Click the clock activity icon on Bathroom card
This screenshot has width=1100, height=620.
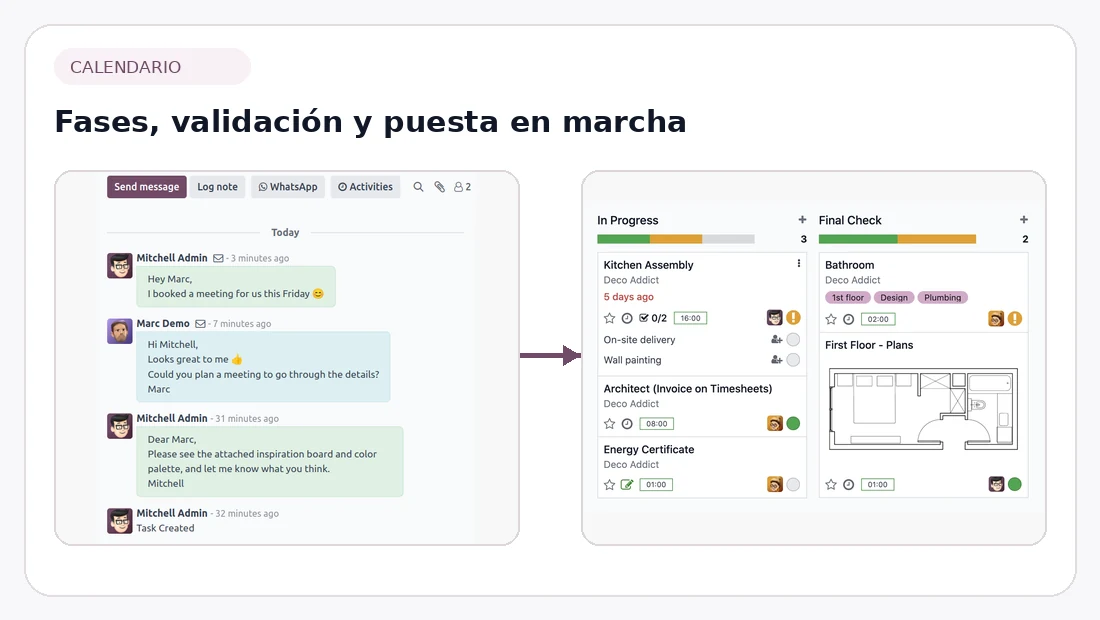point(849,319)
